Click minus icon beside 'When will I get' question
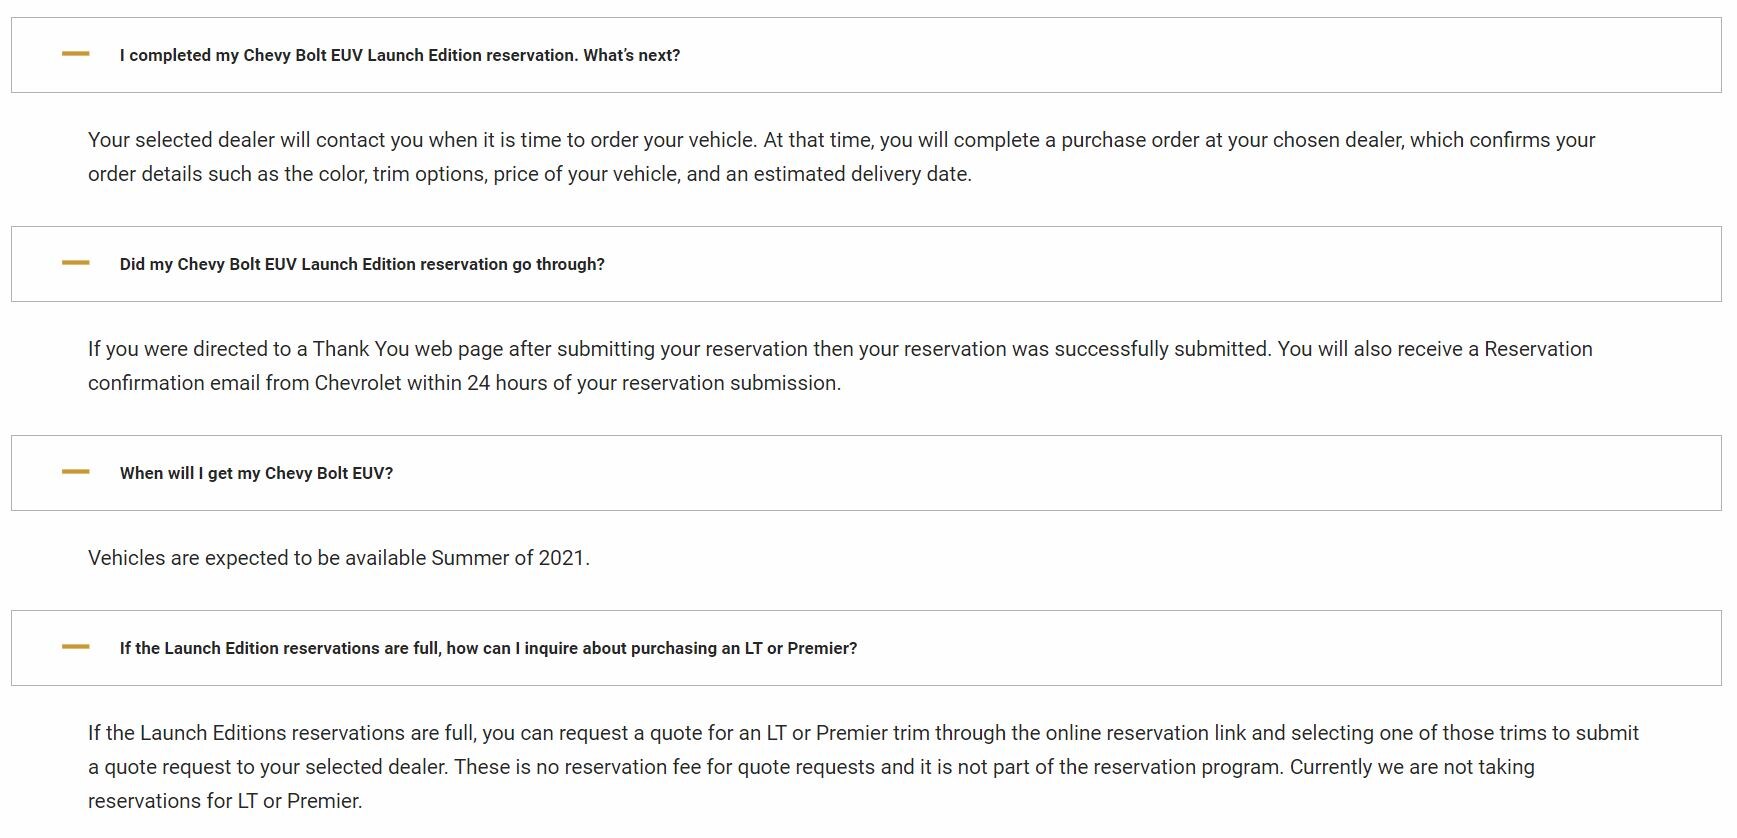This screenshot has width=1737, height=838. [x=75, y=472]
